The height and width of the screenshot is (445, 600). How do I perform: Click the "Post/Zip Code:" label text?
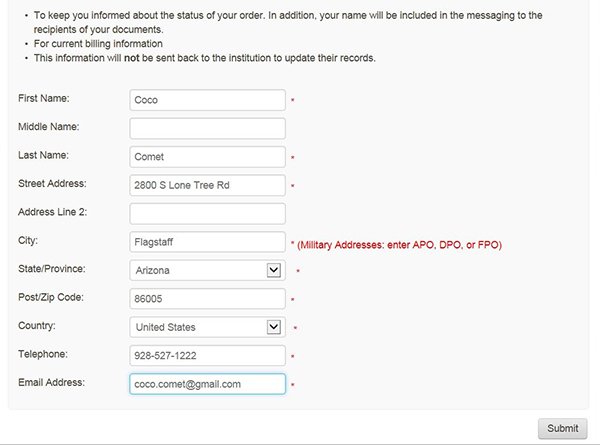pos(50,297)
